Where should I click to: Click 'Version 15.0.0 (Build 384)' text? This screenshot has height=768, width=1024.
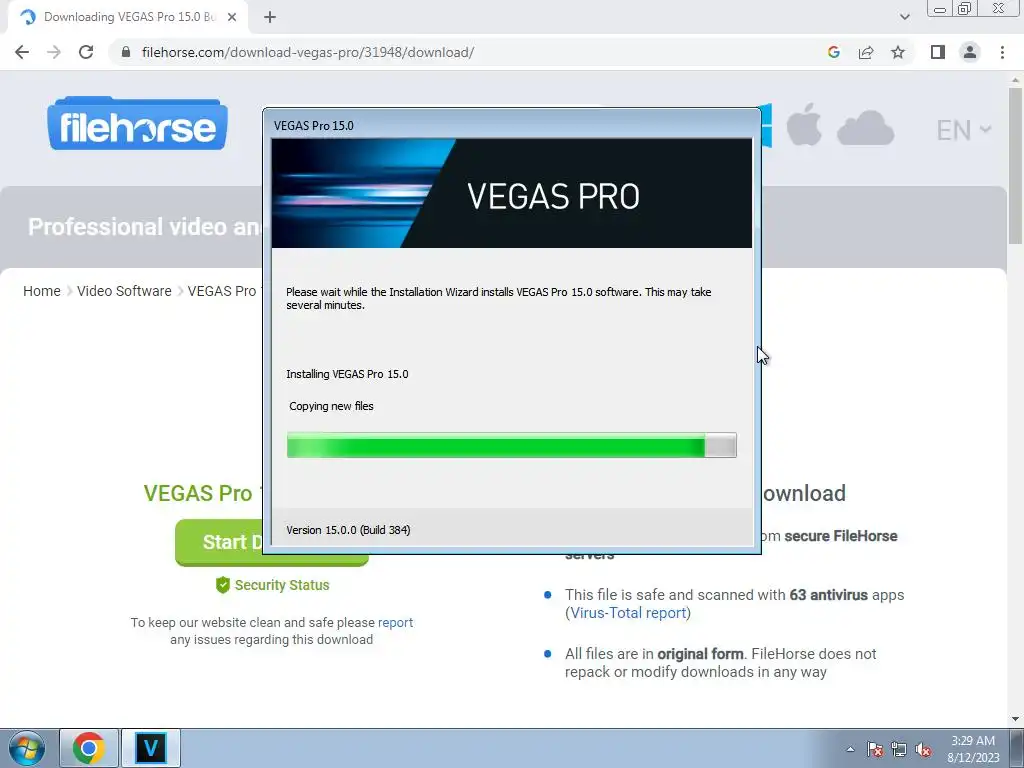tap(348, 530)
